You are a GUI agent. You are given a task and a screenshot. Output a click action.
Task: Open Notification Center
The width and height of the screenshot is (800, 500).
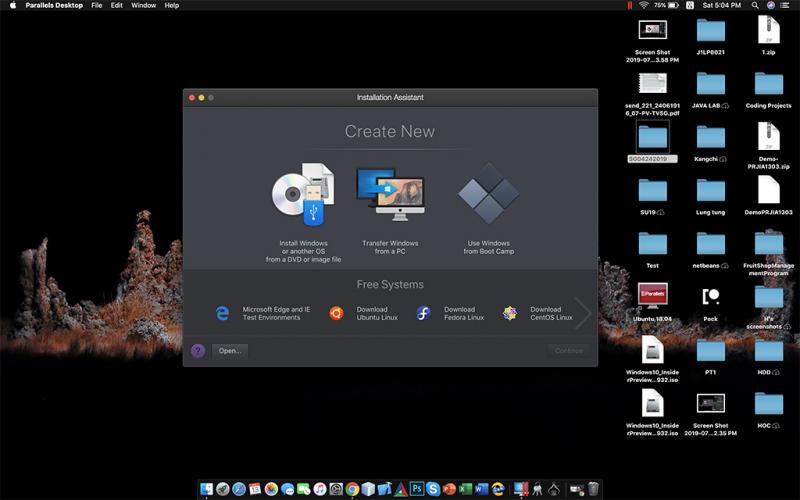pos(786,5)
